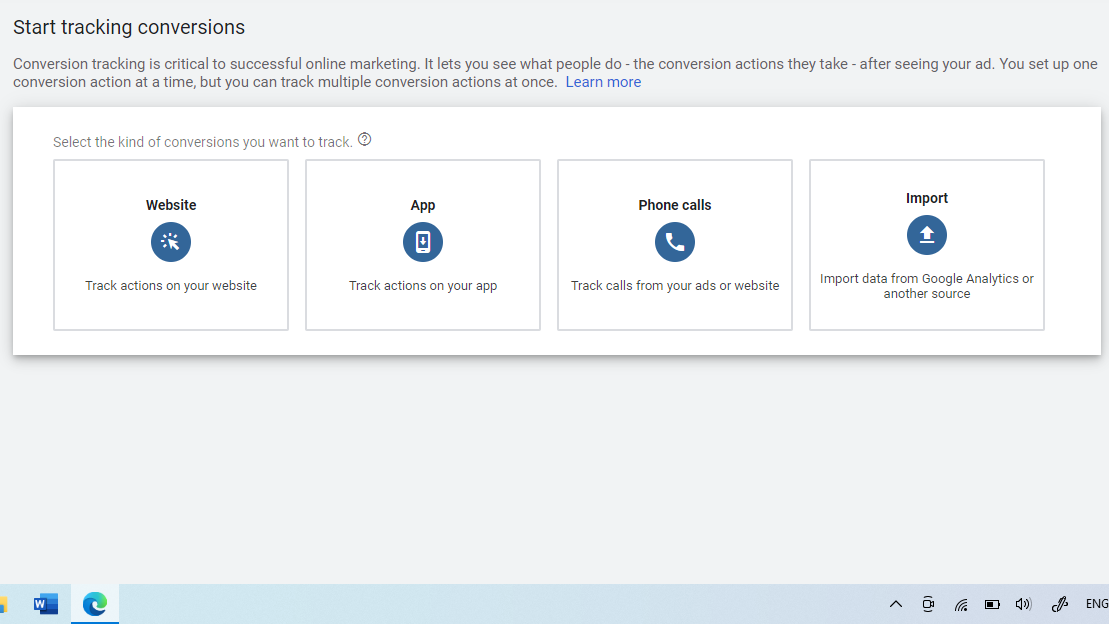Follow the Learn more link

603,82
